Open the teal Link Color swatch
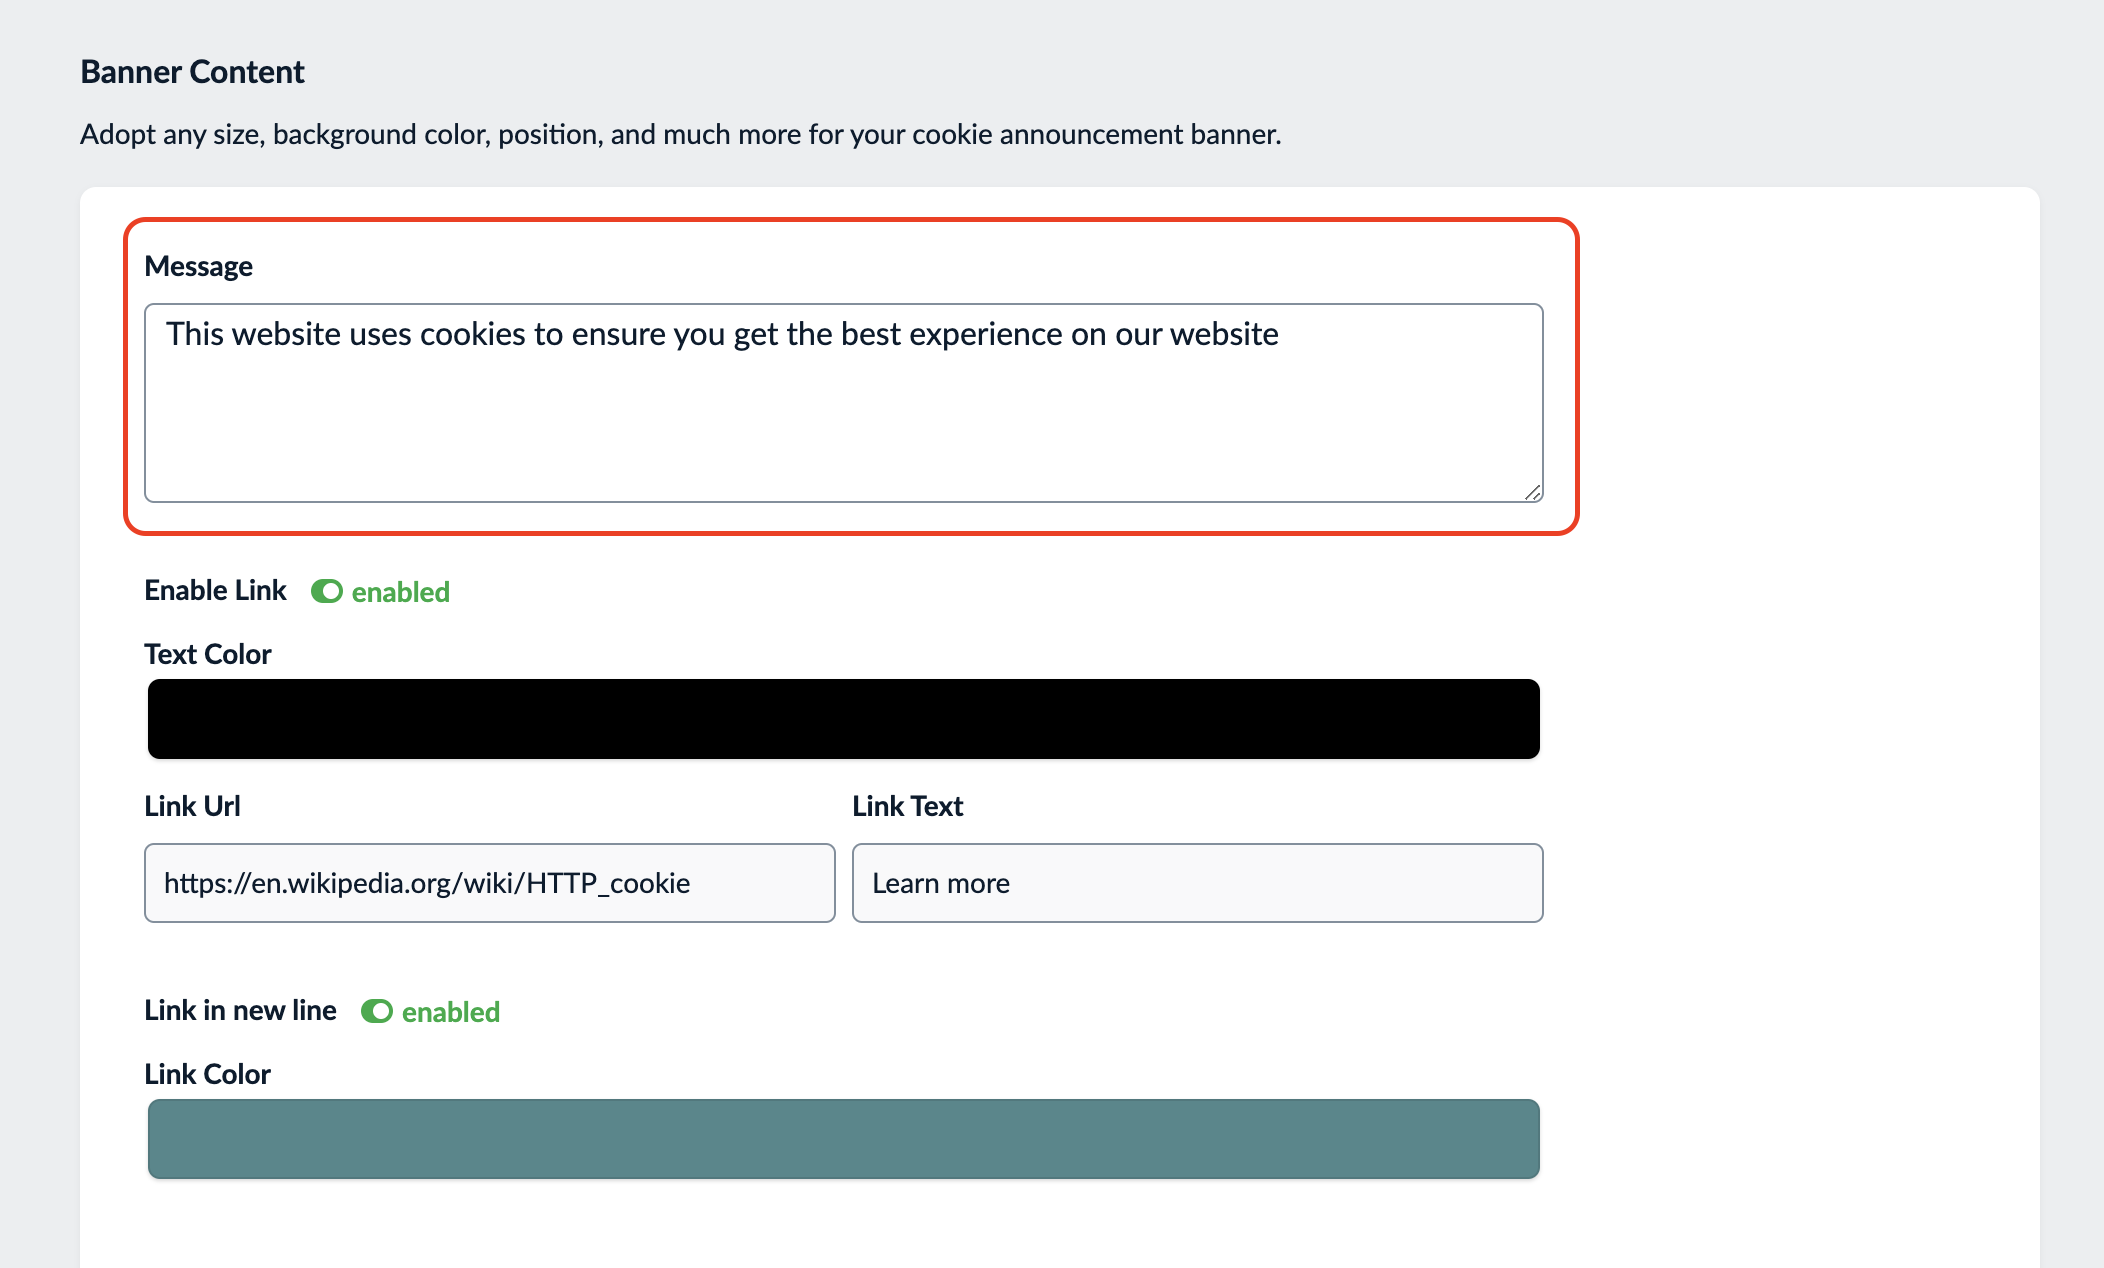2104x1268 pixels. [x=843, y=1139]
